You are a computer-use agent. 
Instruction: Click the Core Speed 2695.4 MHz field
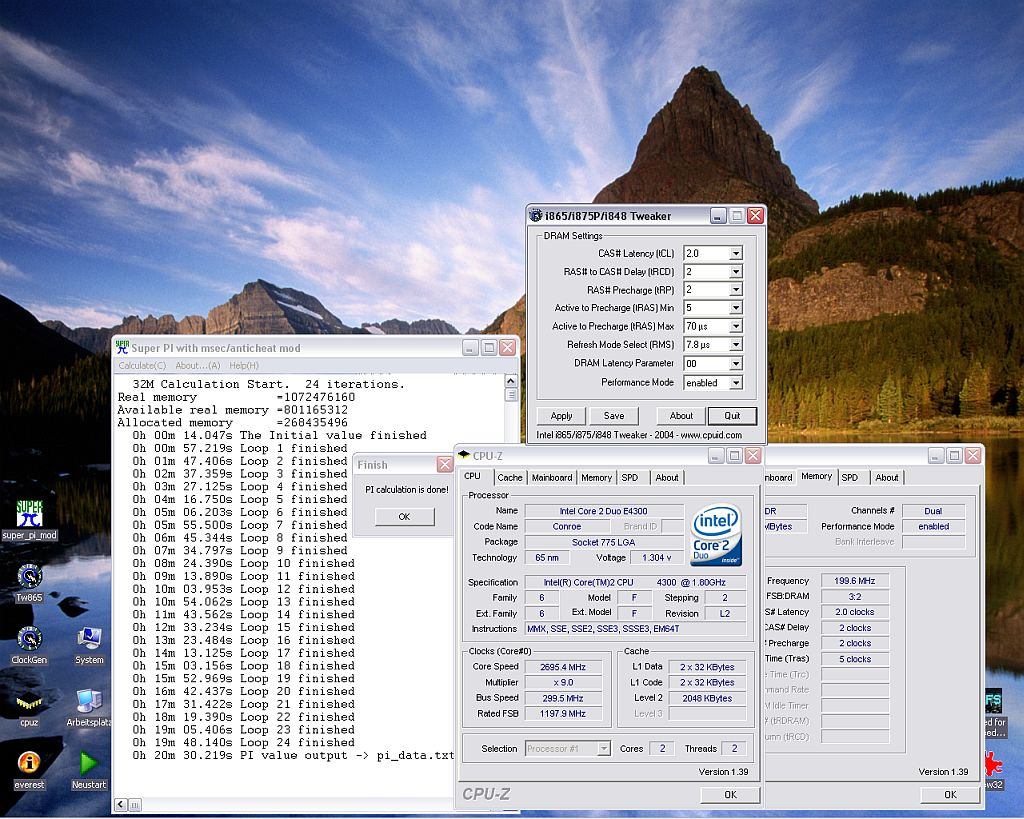[563, 667]
